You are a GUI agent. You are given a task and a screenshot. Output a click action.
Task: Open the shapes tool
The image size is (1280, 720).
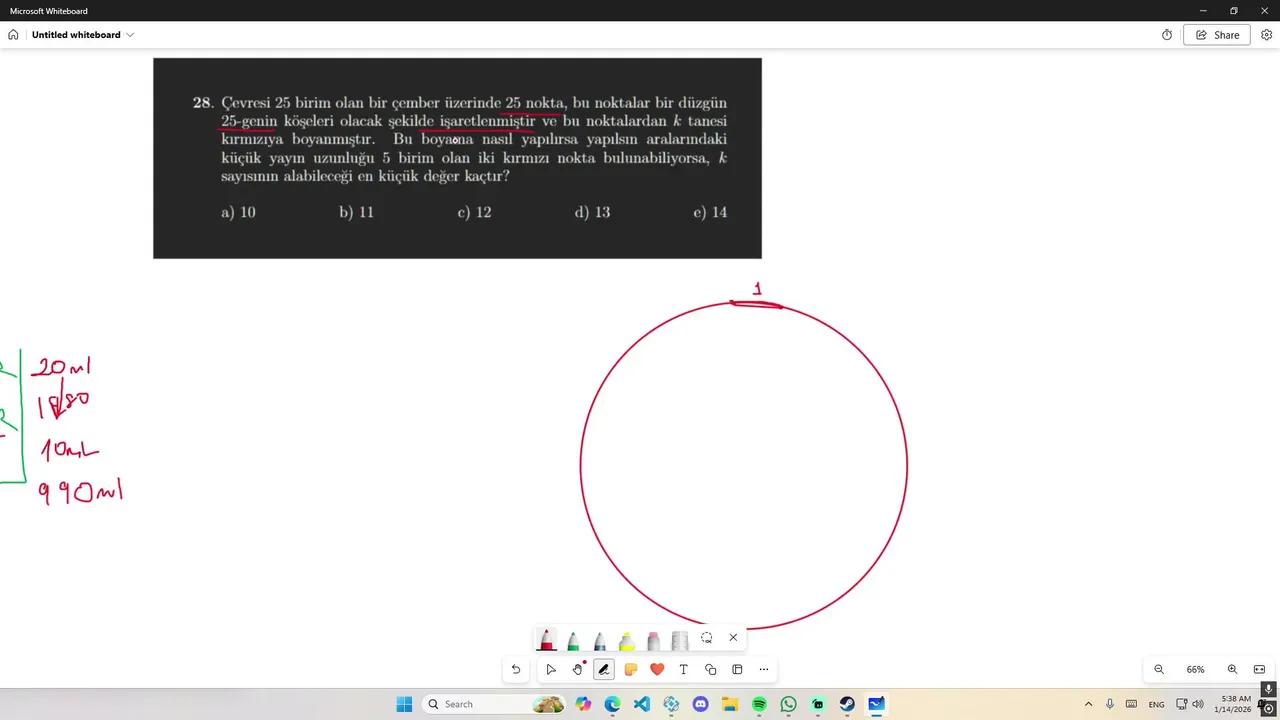[711, 669]
